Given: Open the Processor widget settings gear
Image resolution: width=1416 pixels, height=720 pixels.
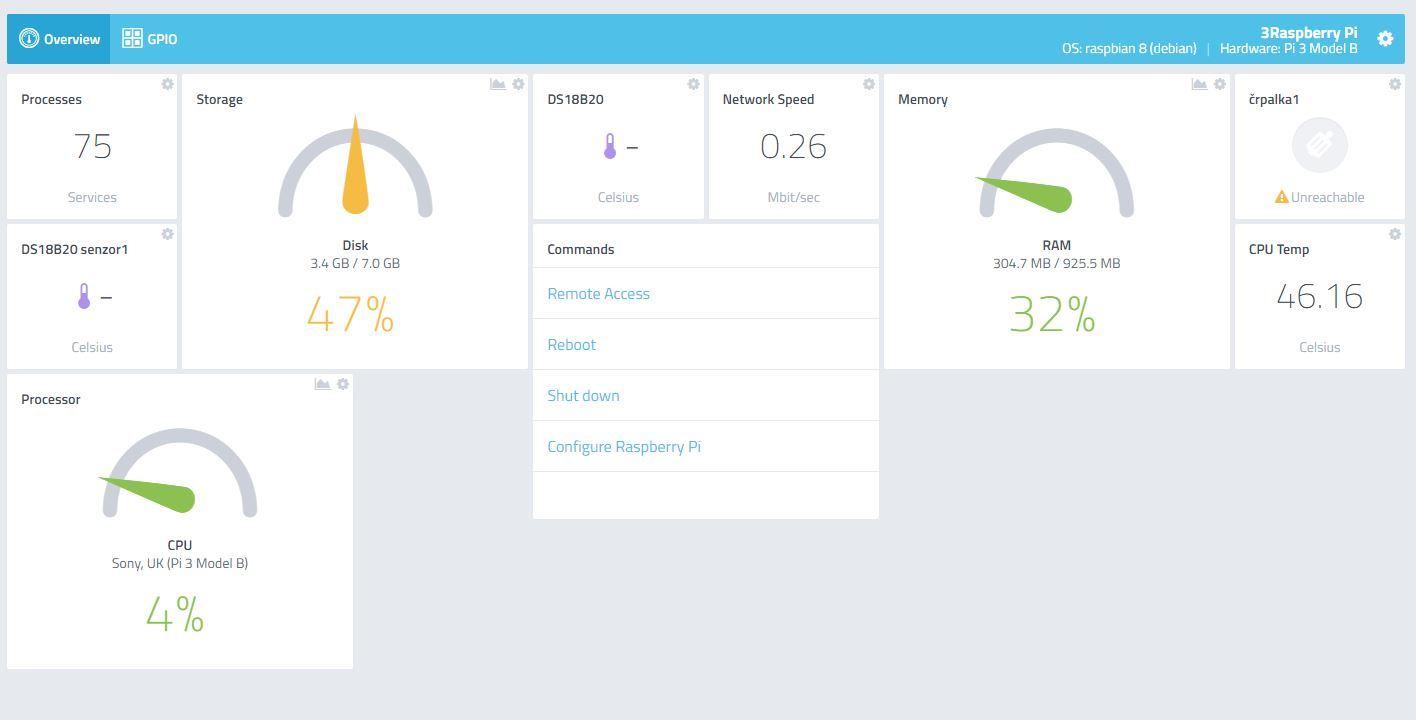Looking at the screenshot, I should tap(343, 384).
